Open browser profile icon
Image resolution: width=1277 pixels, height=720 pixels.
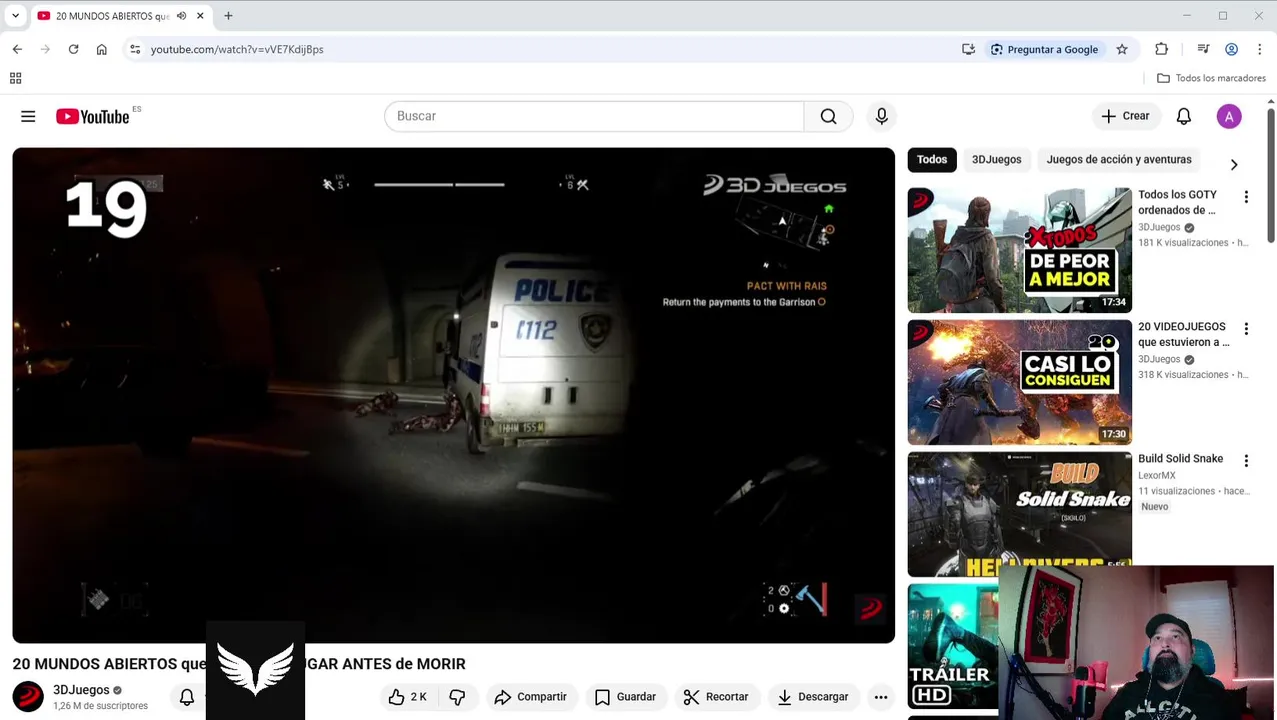coord(1231,49)
